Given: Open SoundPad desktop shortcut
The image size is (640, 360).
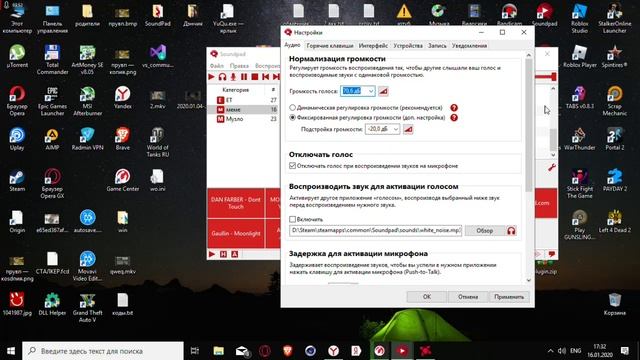Looking at the screenshot, I should pyautogui.click(x=158, y=16).
